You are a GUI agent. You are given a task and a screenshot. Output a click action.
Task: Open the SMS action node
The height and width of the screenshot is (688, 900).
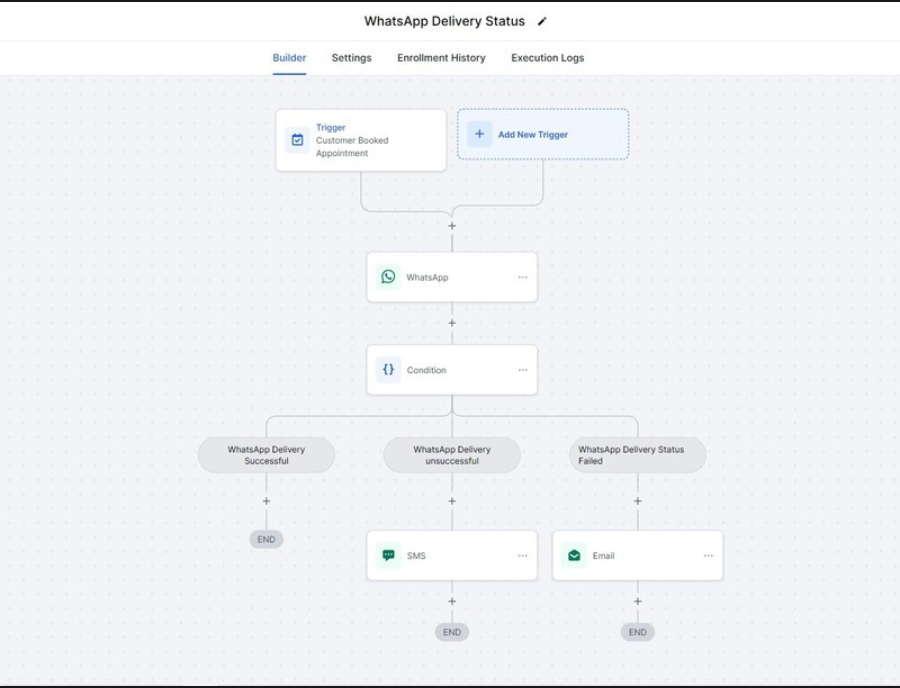(x=452, y=555)
